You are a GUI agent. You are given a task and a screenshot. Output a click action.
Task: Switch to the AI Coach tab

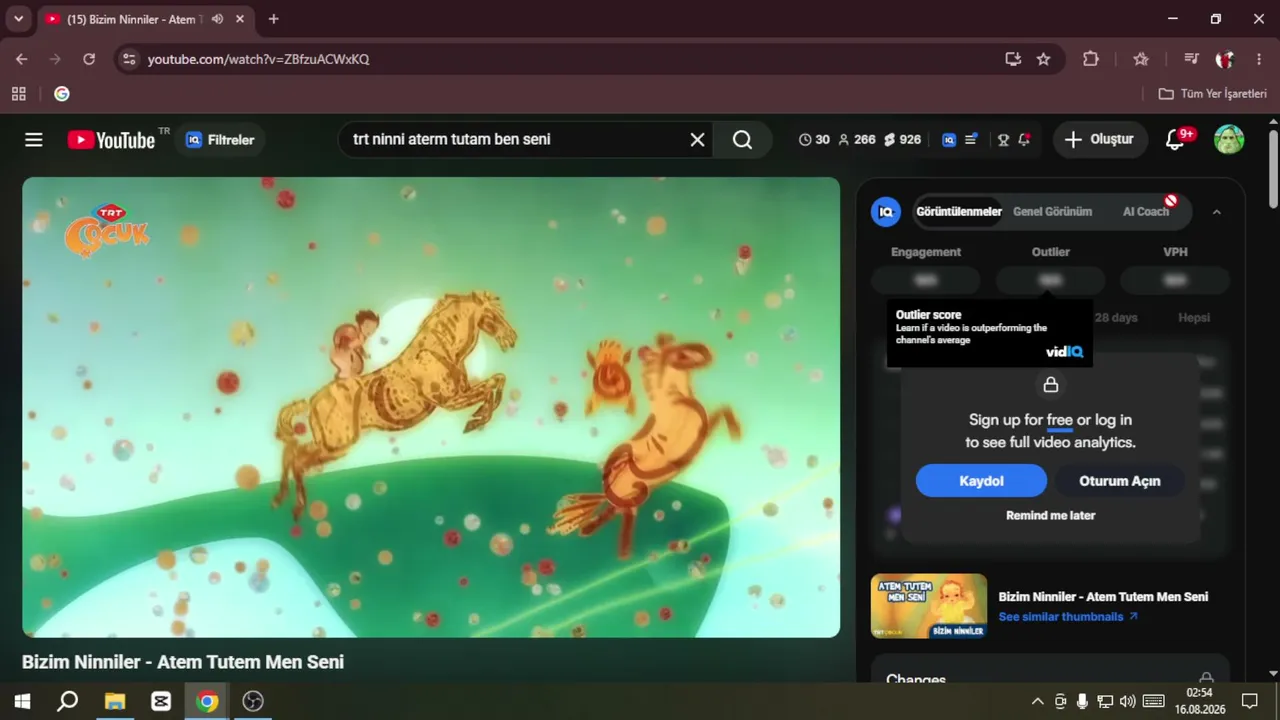click(x=1146, y=212)
